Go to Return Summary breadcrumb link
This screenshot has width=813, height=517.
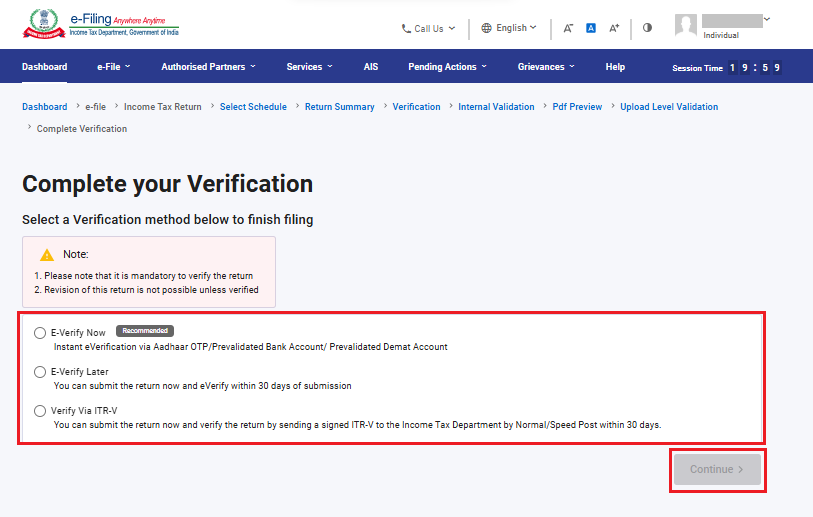[340, 107]
